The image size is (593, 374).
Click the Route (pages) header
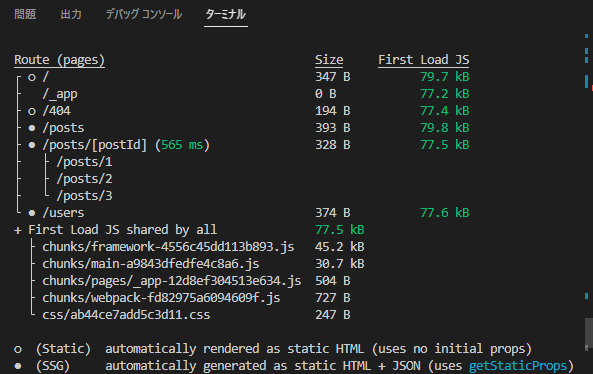[59, 60]
